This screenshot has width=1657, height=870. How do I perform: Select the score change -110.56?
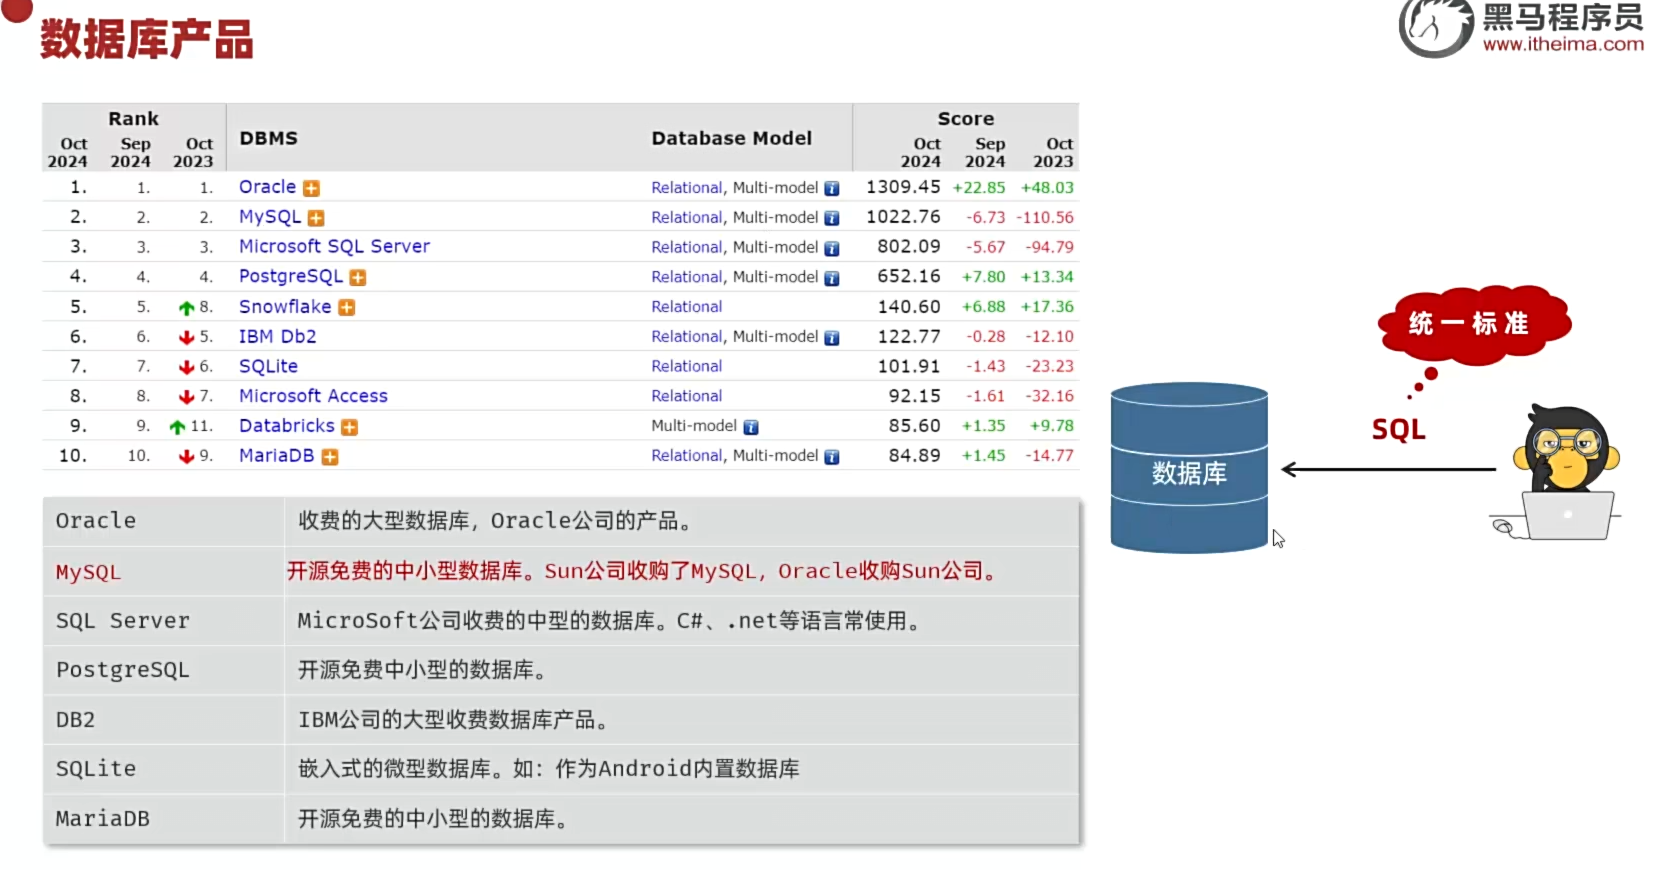point(1045,218)
